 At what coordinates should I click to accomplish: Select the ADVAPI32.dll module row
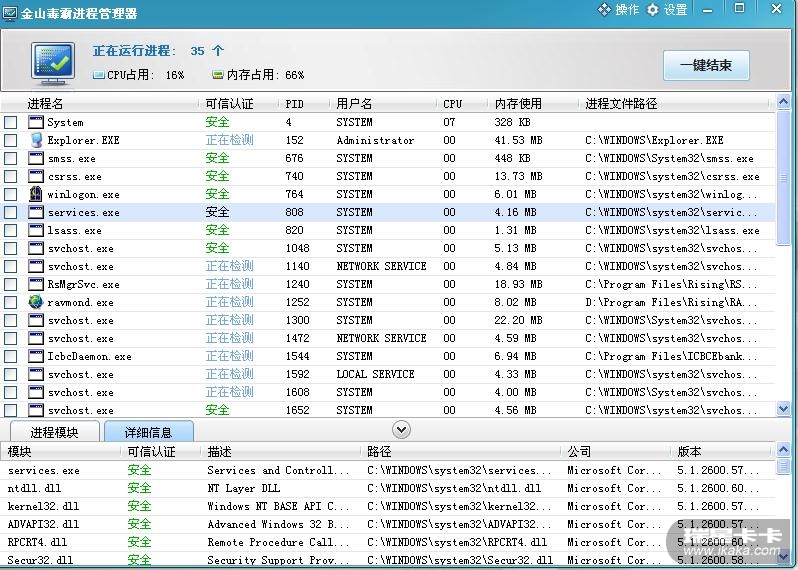[388, 524]
